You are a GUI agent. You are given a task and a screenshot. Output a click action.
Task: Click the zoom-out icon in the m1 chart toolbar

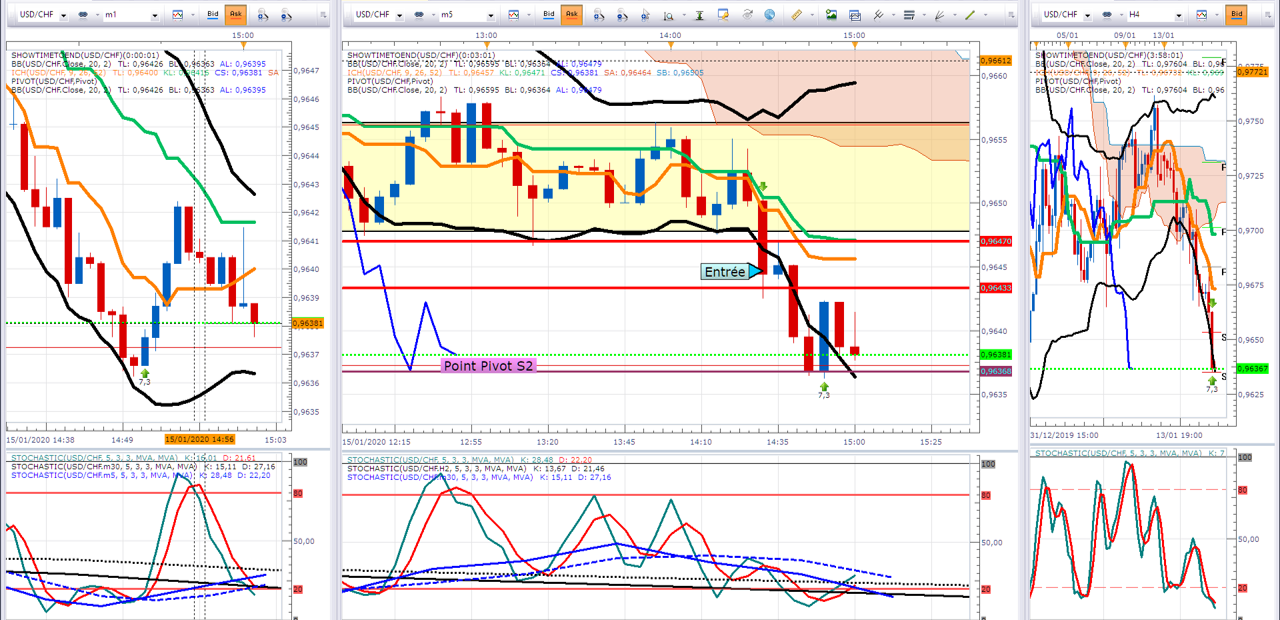(288, 15)
